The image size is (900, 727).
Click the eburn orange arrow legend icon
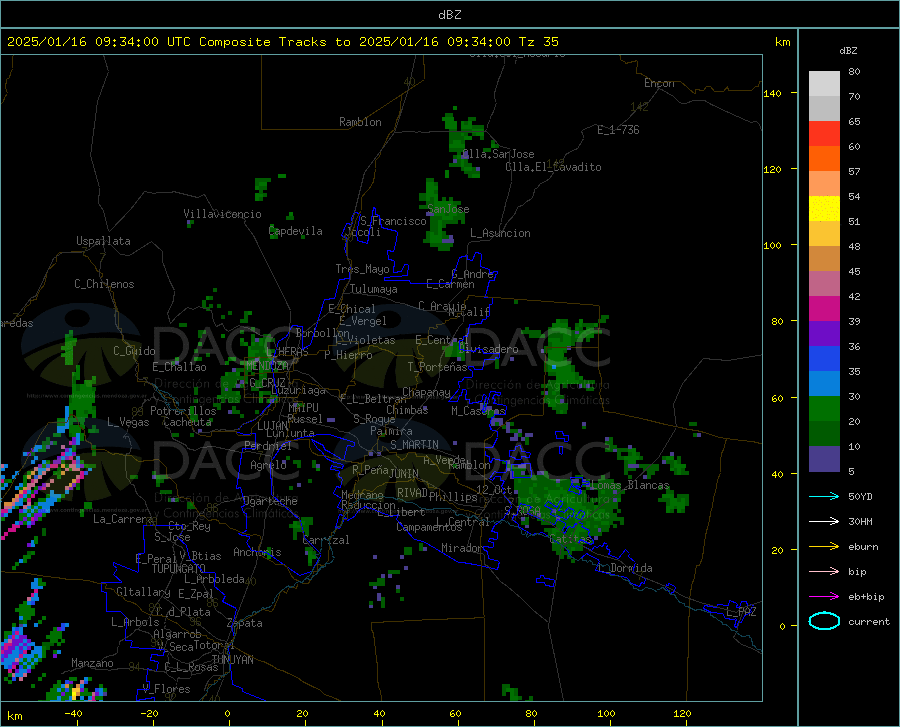tap(824, 547)
